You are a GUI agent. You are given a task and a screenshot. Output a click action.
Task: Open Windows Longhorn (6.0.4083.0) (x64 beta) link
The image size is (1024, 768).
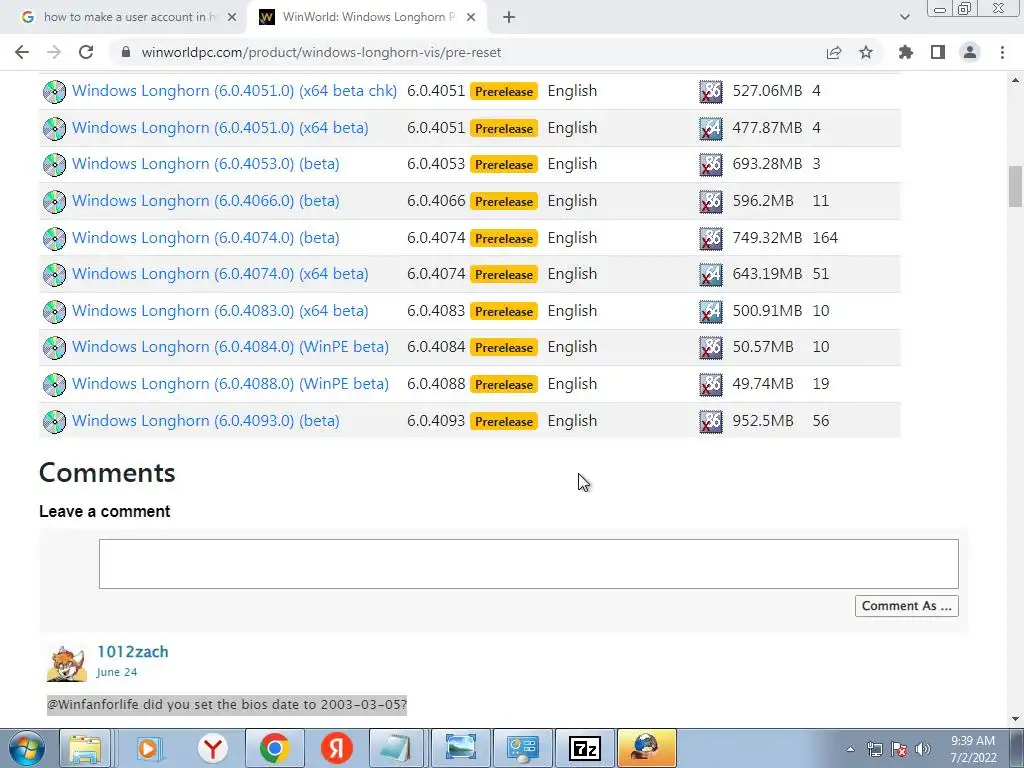point(220,311)
